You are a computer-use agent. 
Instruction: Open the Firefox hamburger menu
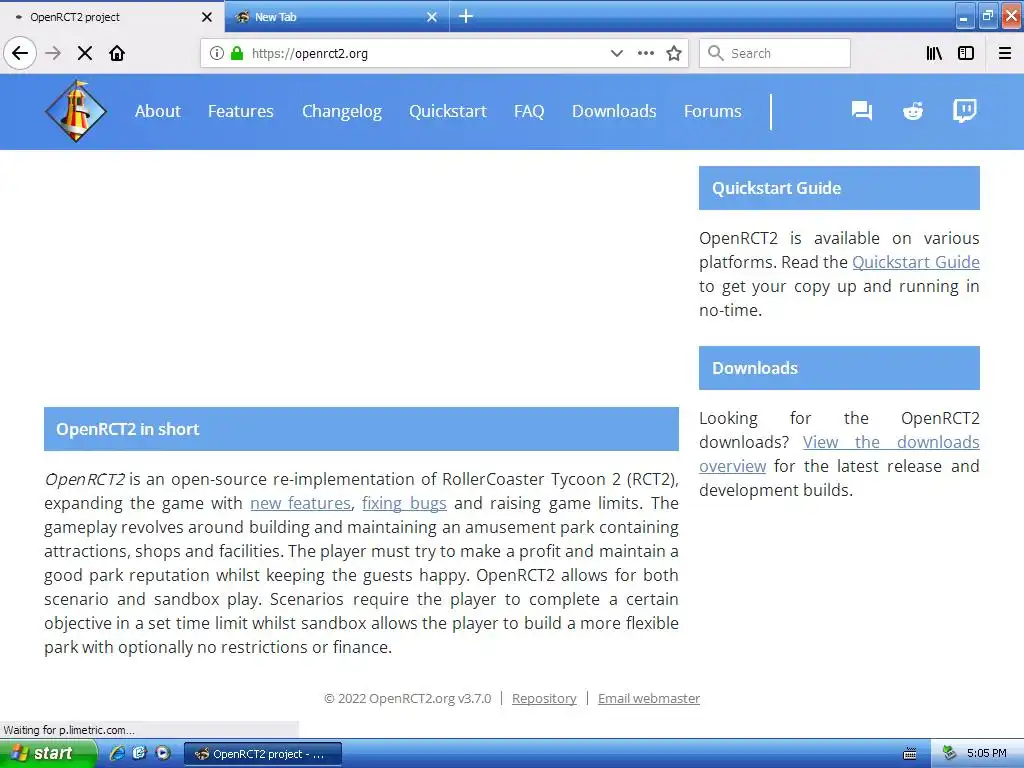(x=1005, y=53)
